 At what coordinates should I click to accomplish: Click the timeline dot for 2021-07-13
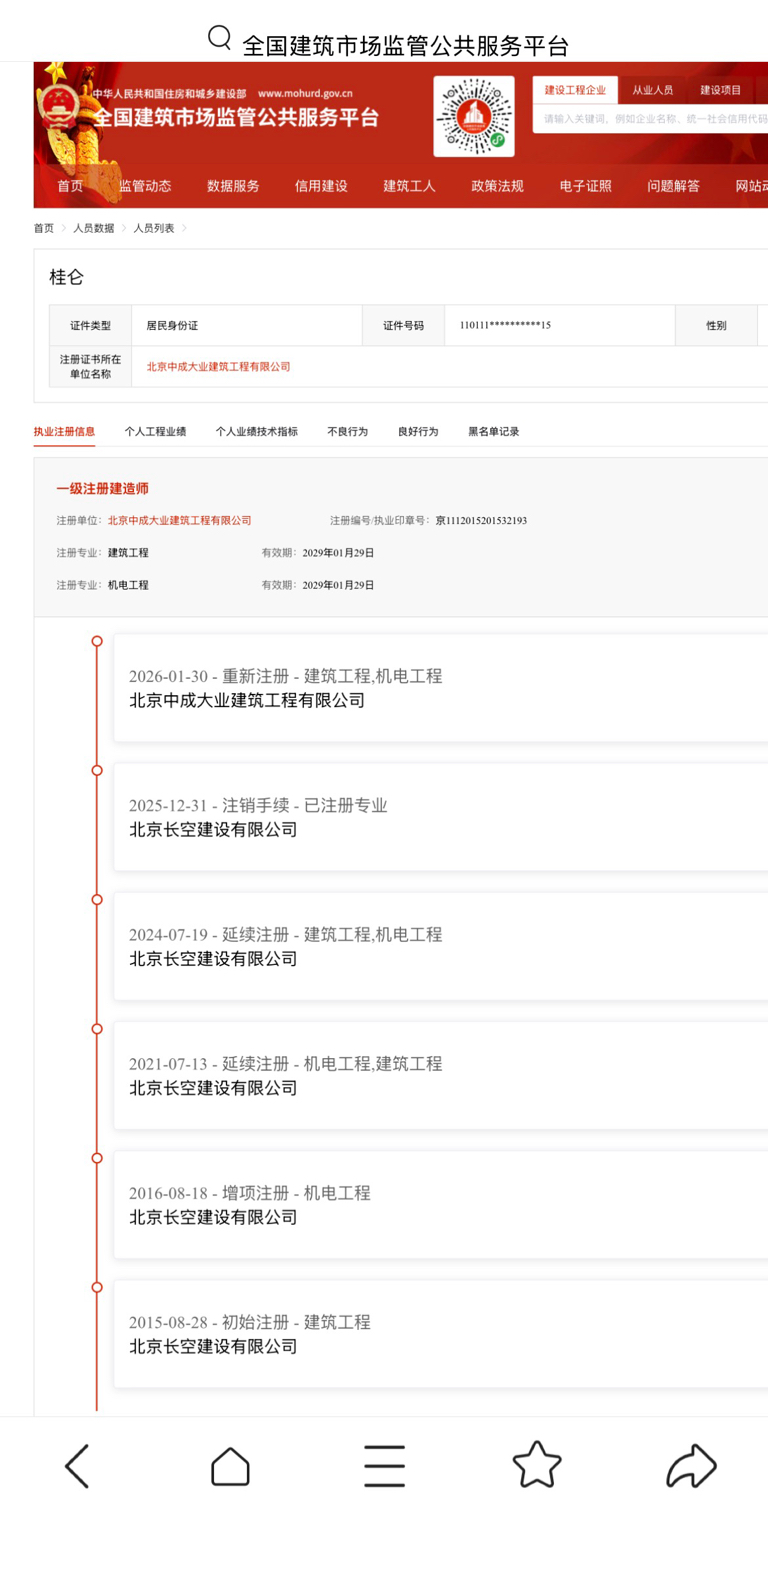click(x=97, y=1028)
